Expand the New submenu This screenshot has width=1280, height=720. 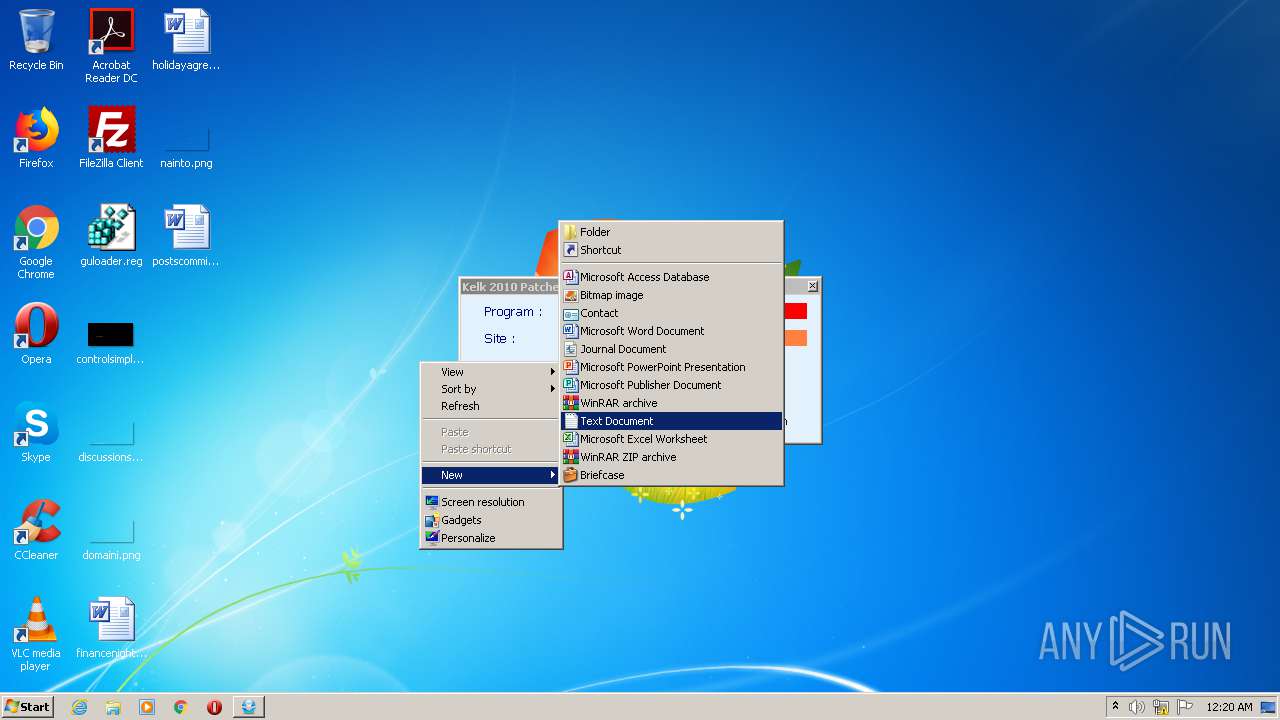click(490, 475)
